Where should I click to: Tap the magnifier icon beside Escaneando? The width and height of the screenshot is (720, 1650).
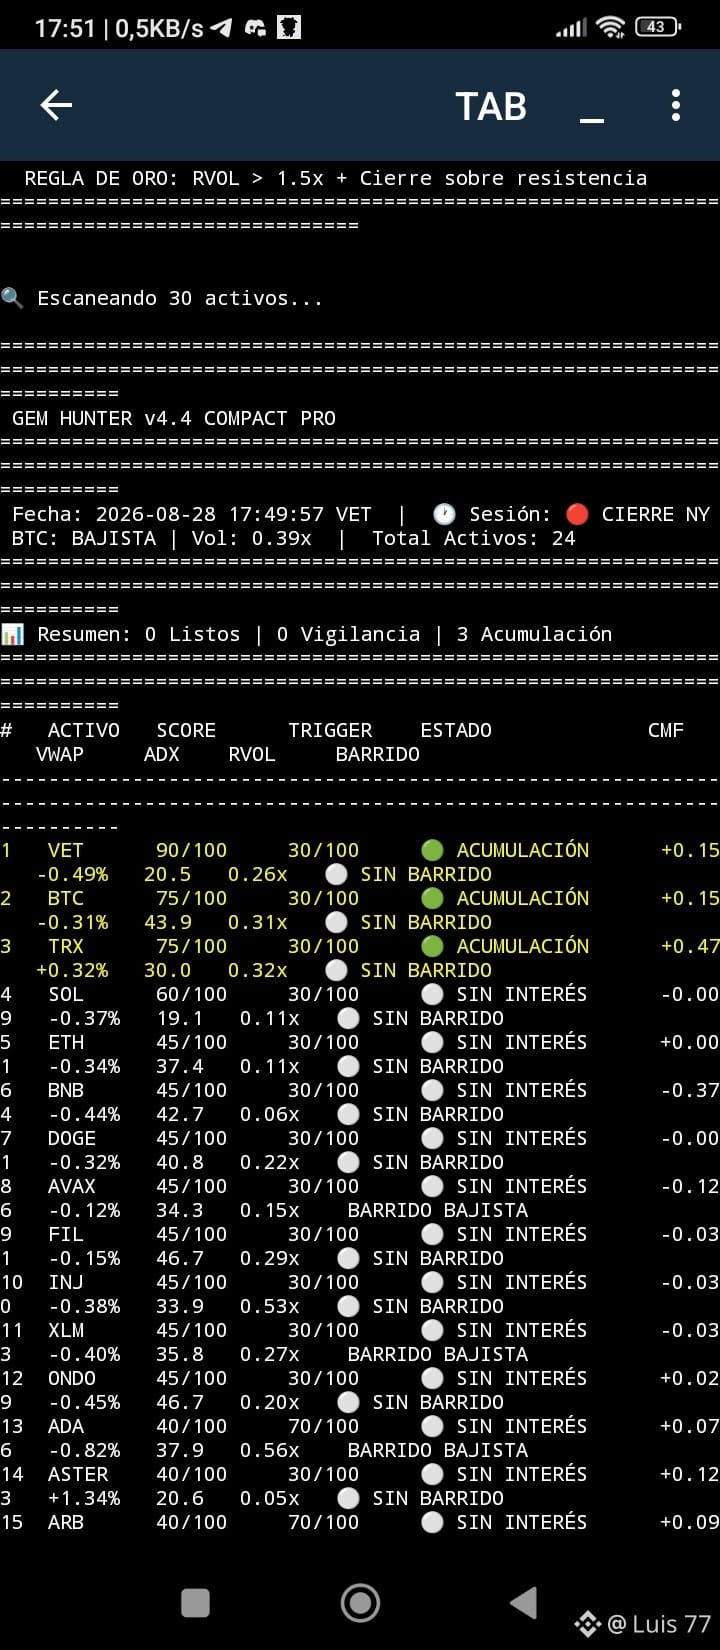tap(12, 298)
